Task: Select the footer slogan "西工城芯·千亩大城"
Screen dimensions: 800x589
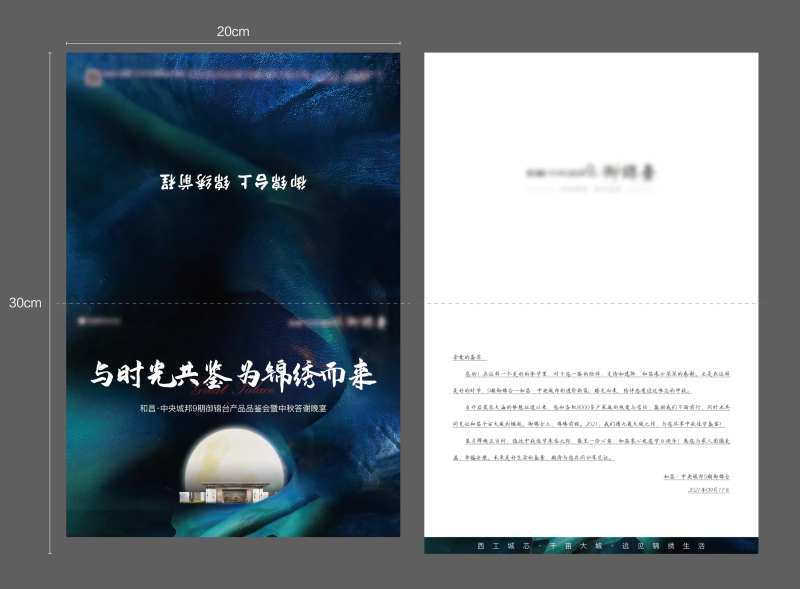Action: [x=539, y=546]
